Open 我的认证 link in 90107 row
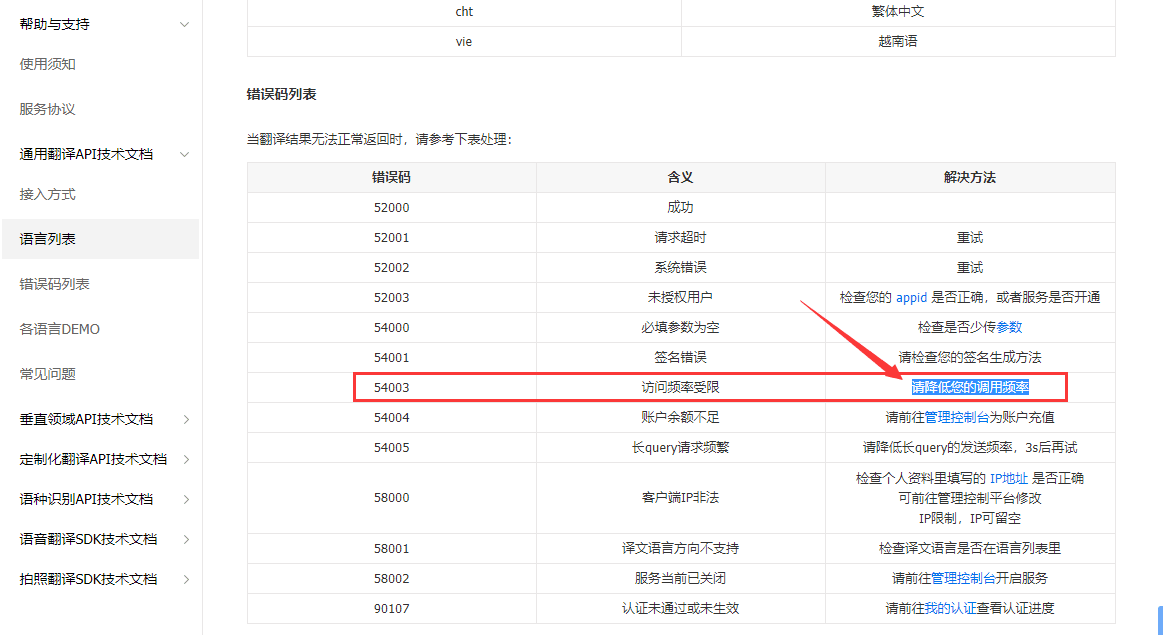 coord(949,608)
